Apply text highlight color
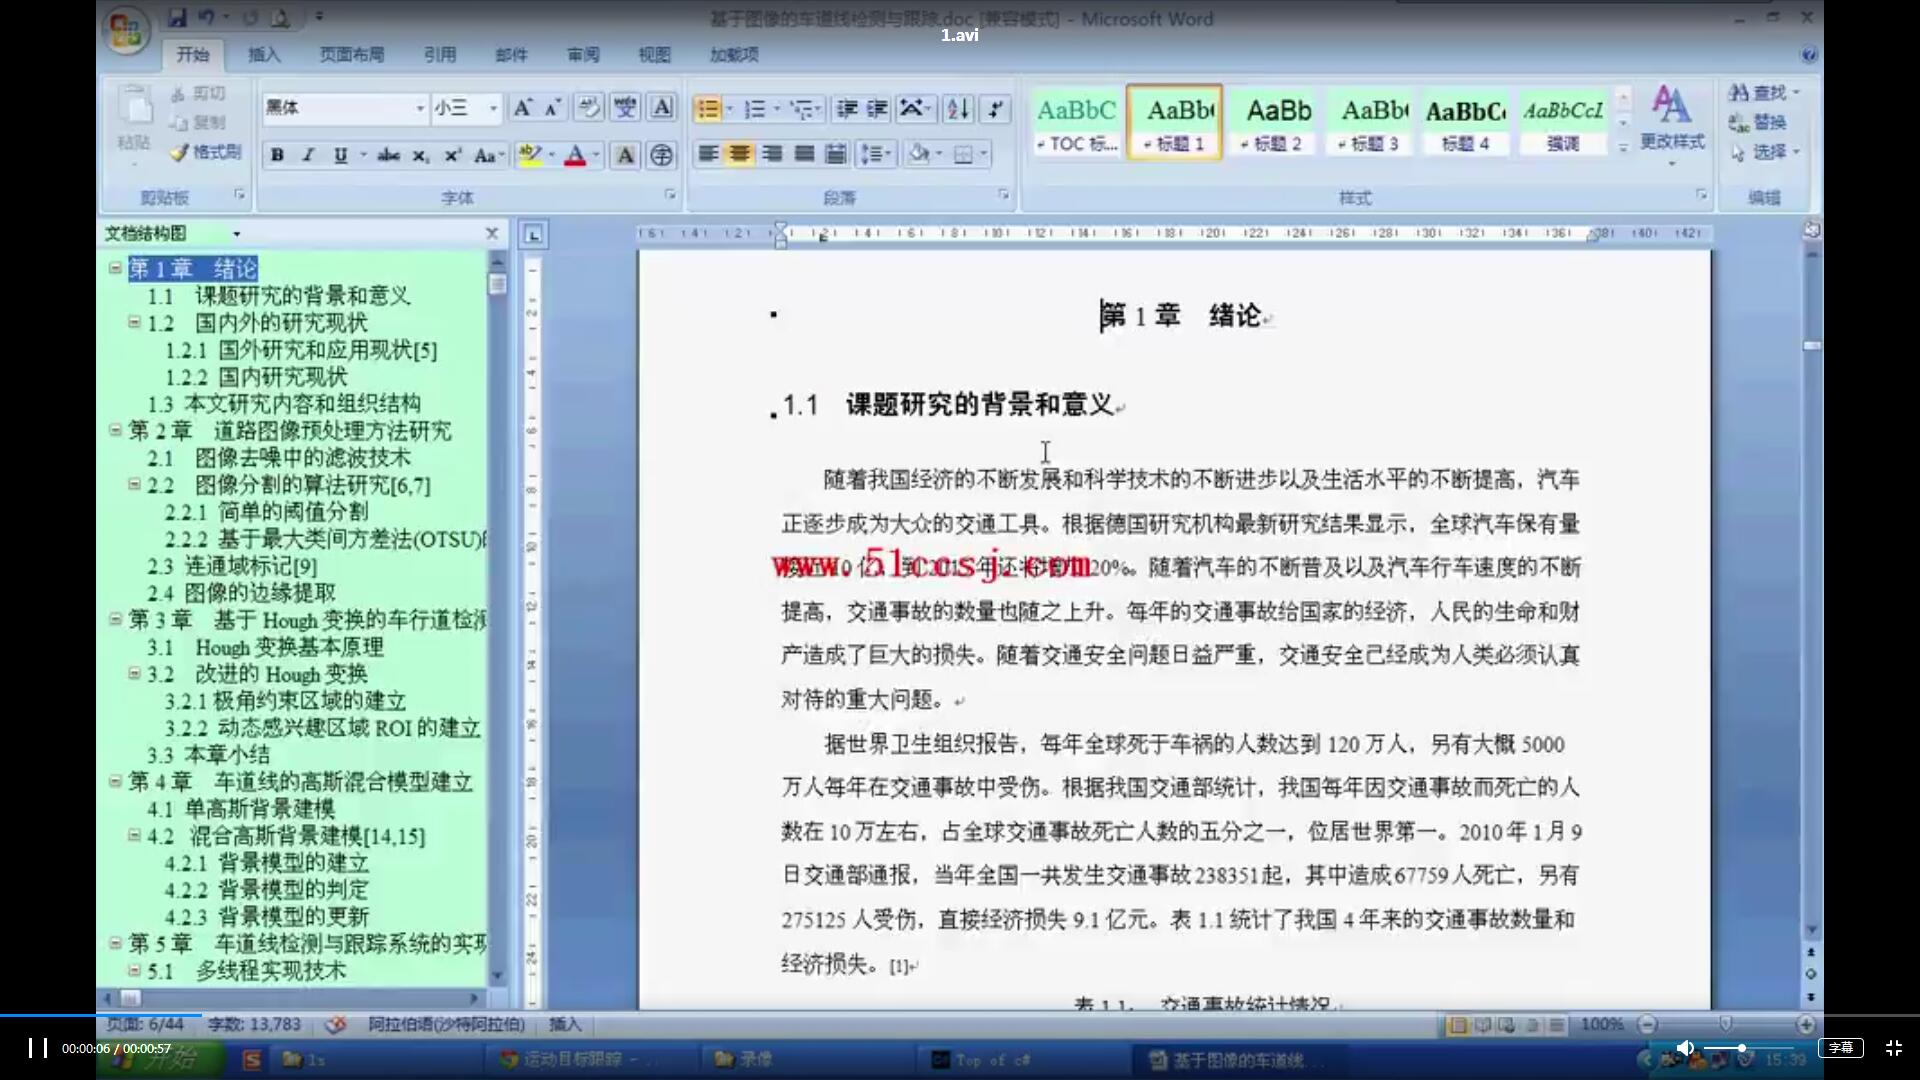The width and height of the screenshot is (1920, 1080). click(x=530, y=155)
